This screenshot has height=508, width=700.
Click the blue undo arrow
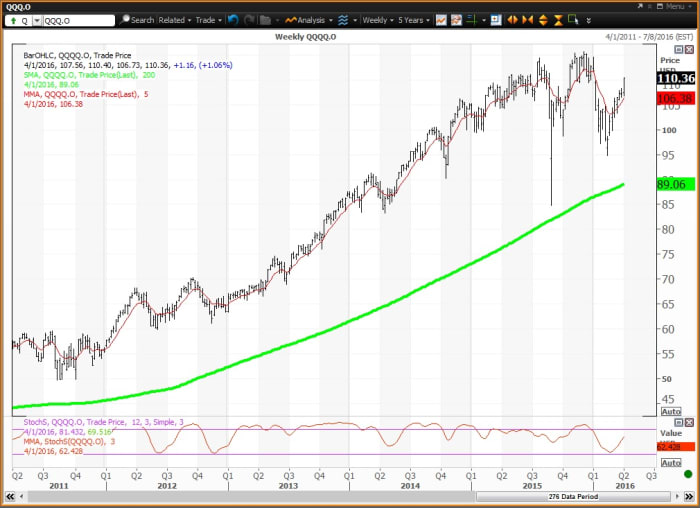(233, 20)
